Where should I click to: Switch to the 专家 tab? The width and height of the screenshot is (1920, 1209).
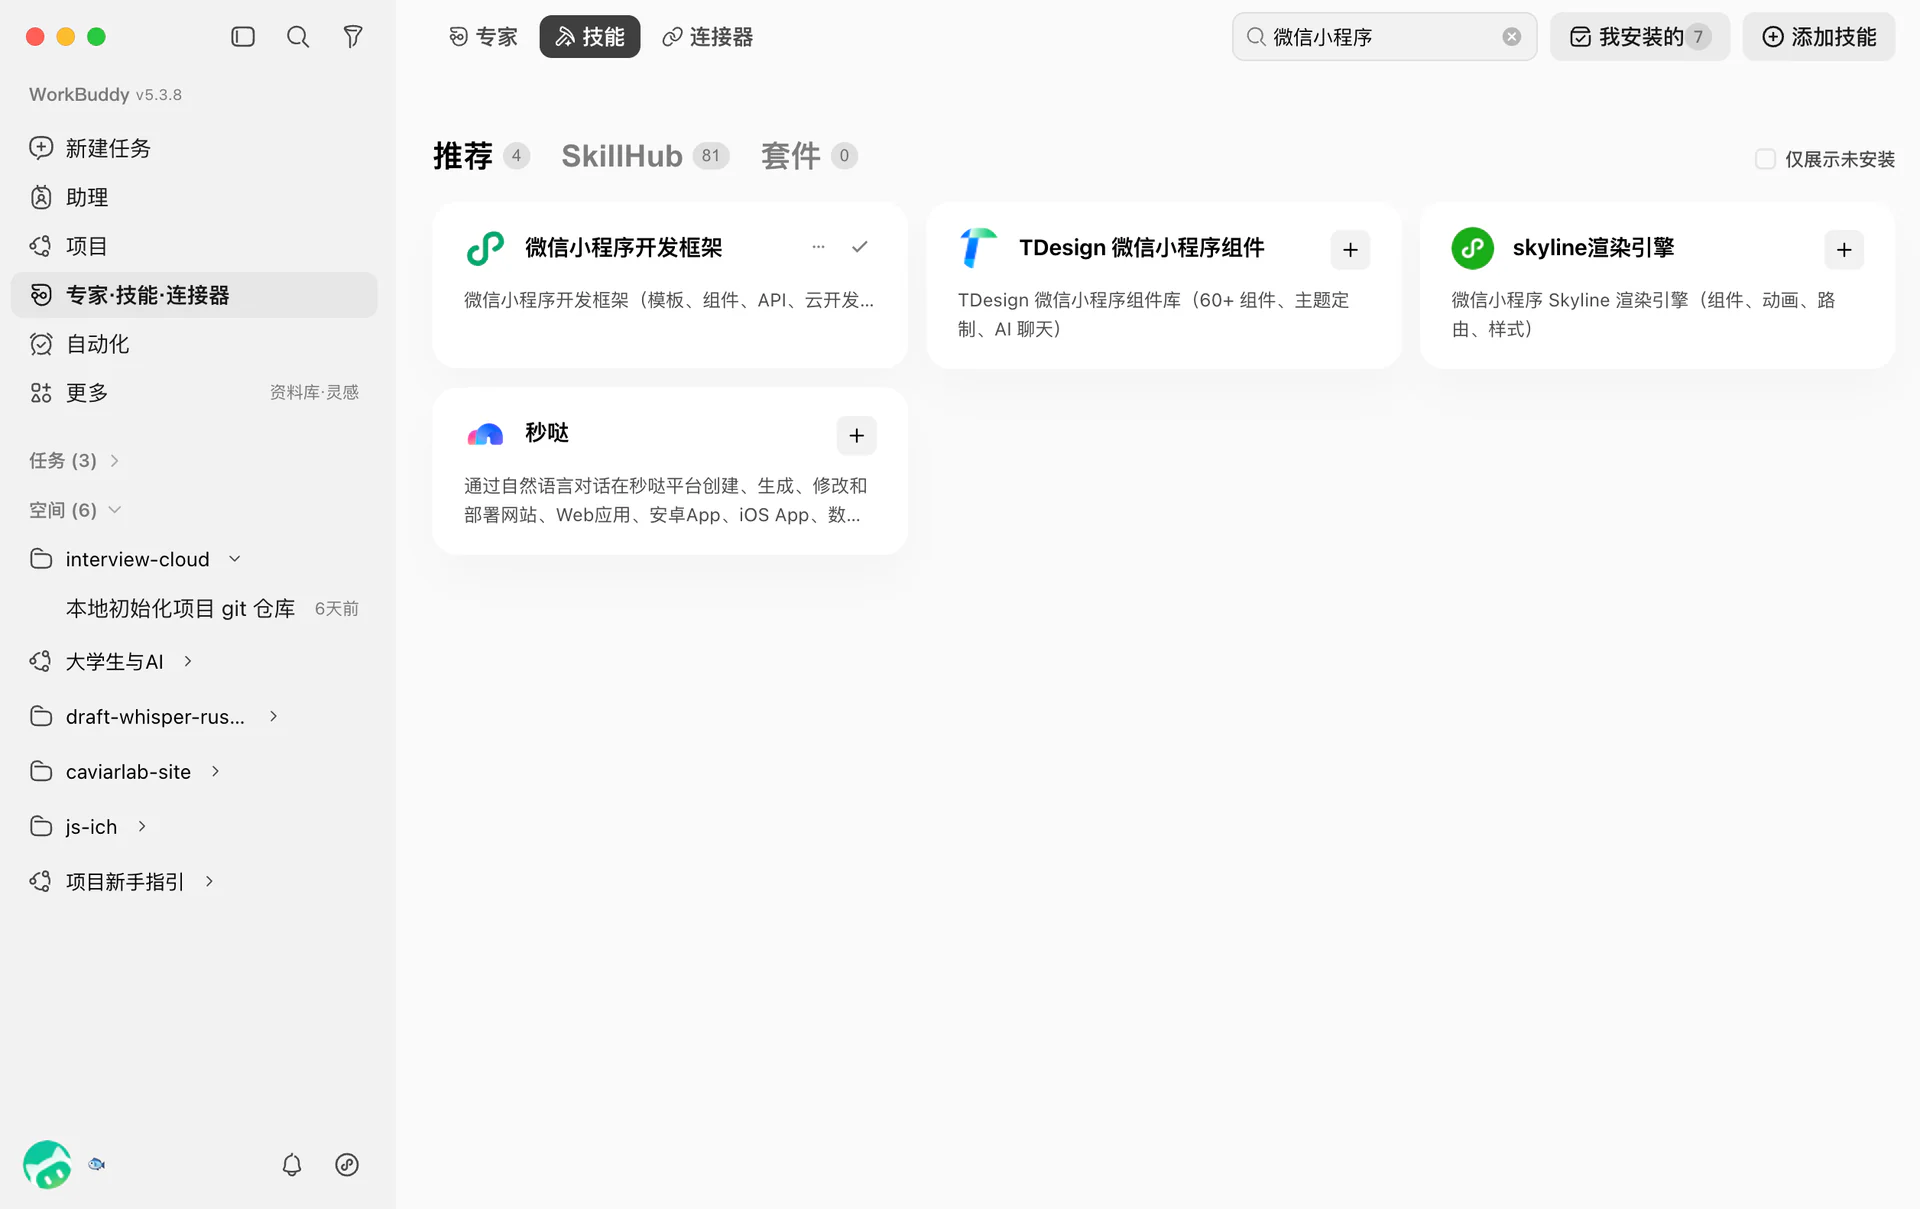(484, 37)
